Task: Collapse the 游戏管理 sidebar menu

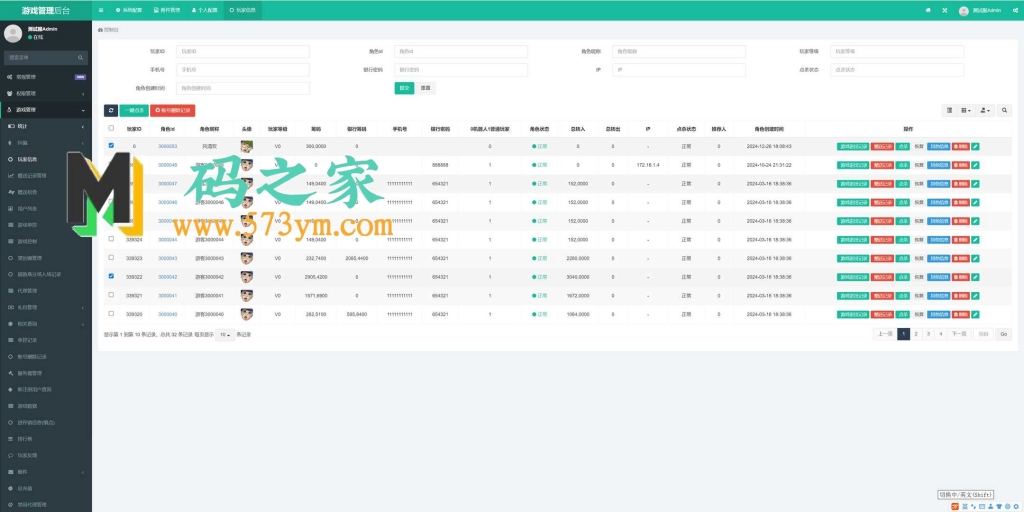Action: click(x=46, y=110)
